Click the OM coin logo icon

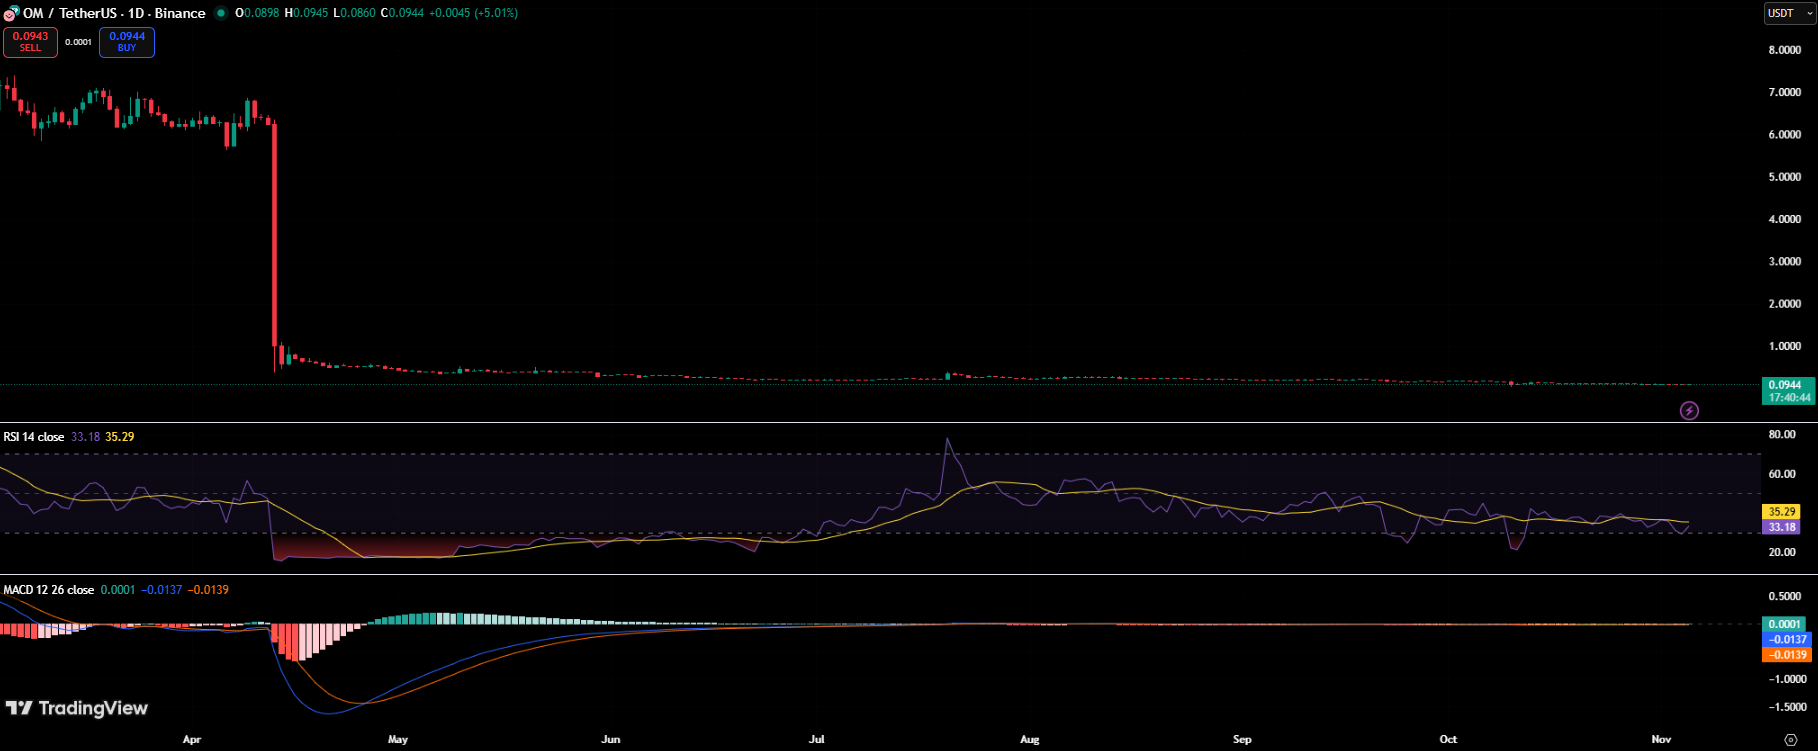click(11, 13)
